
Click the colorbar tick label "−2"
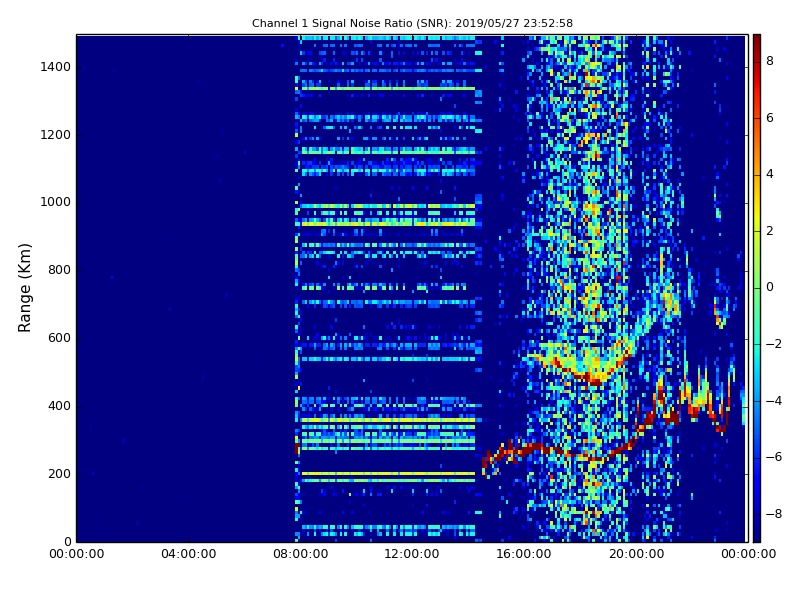point(773,344)
